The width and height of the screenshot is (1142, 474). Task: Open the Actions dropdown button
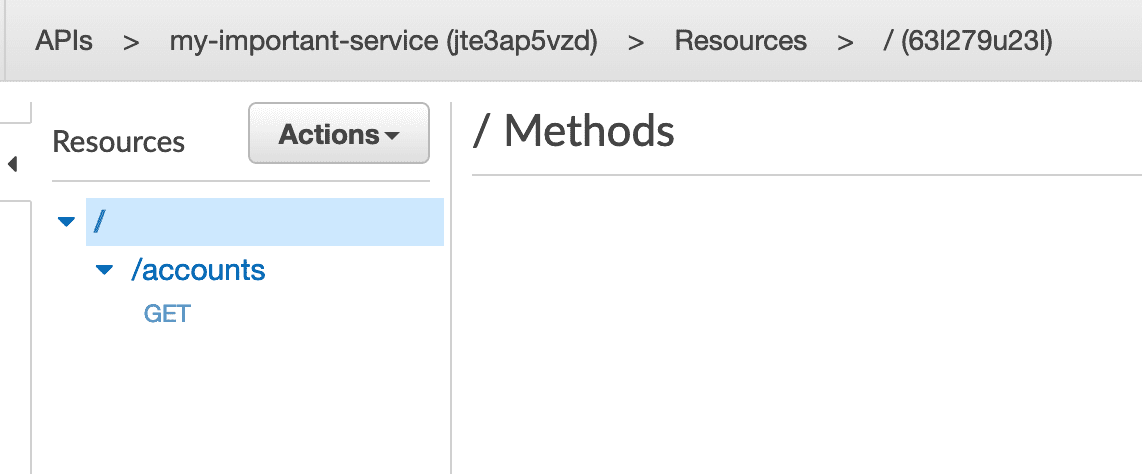click(339, 133)
